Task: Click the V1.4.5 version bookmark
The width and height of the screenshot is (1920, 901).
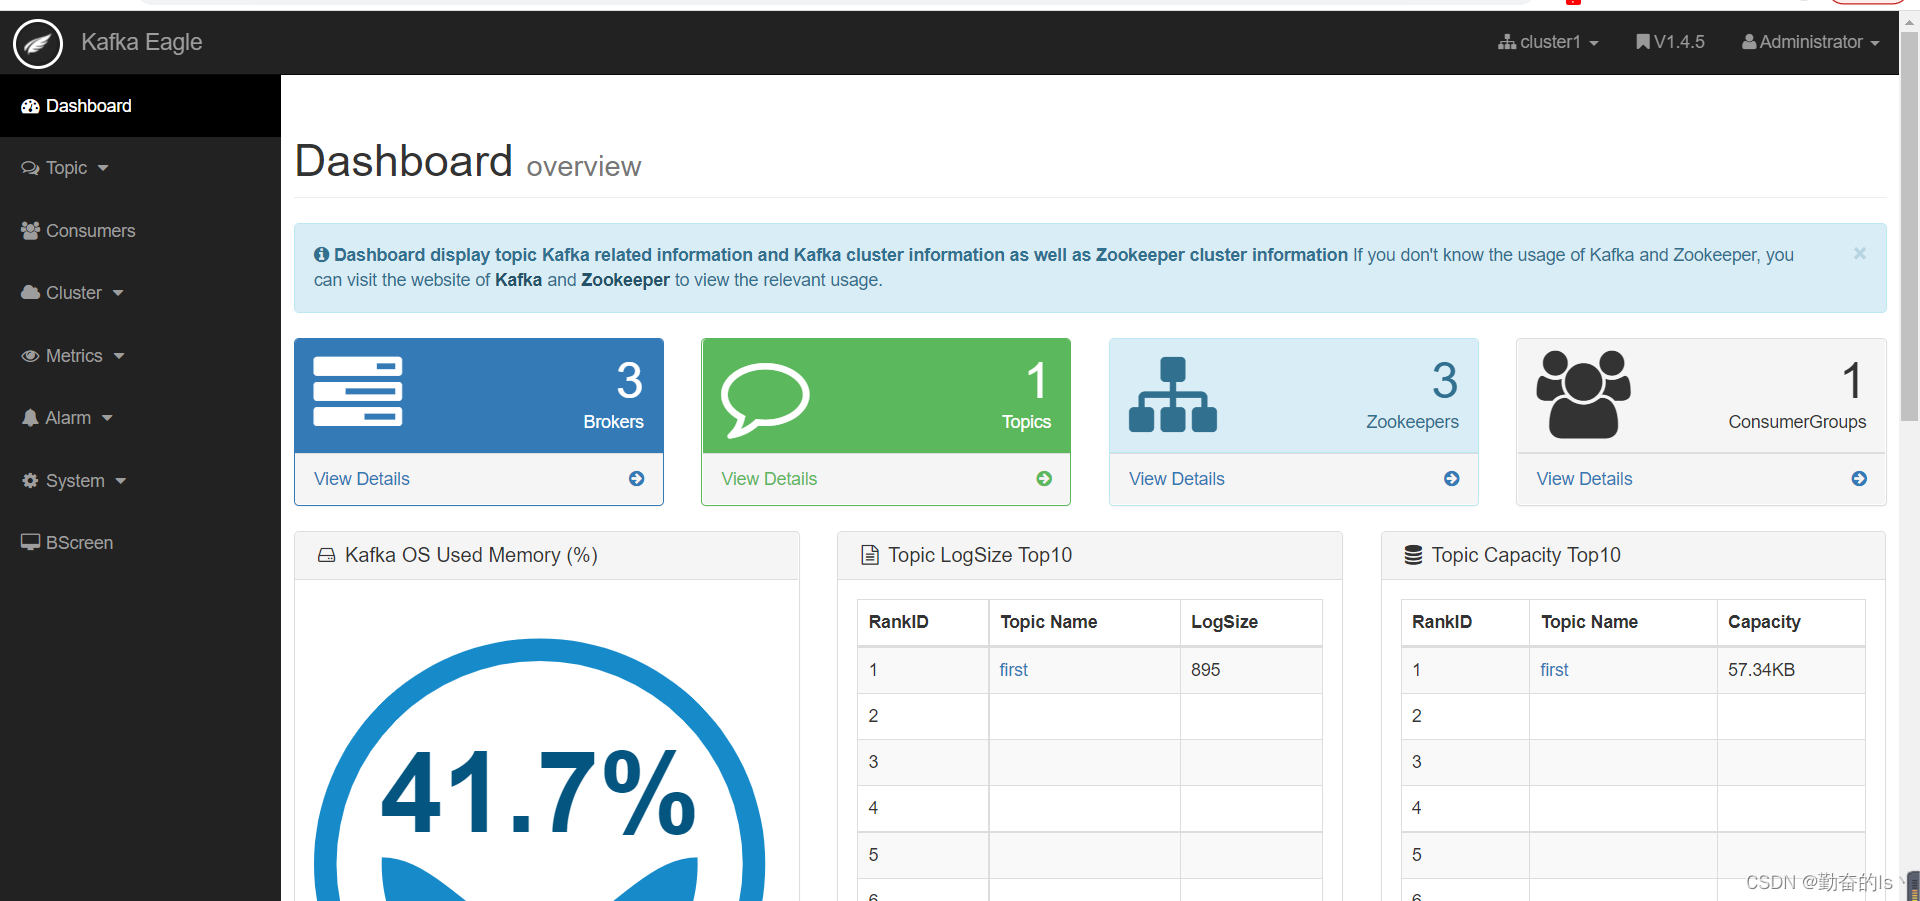Action: pos(1670,42)
